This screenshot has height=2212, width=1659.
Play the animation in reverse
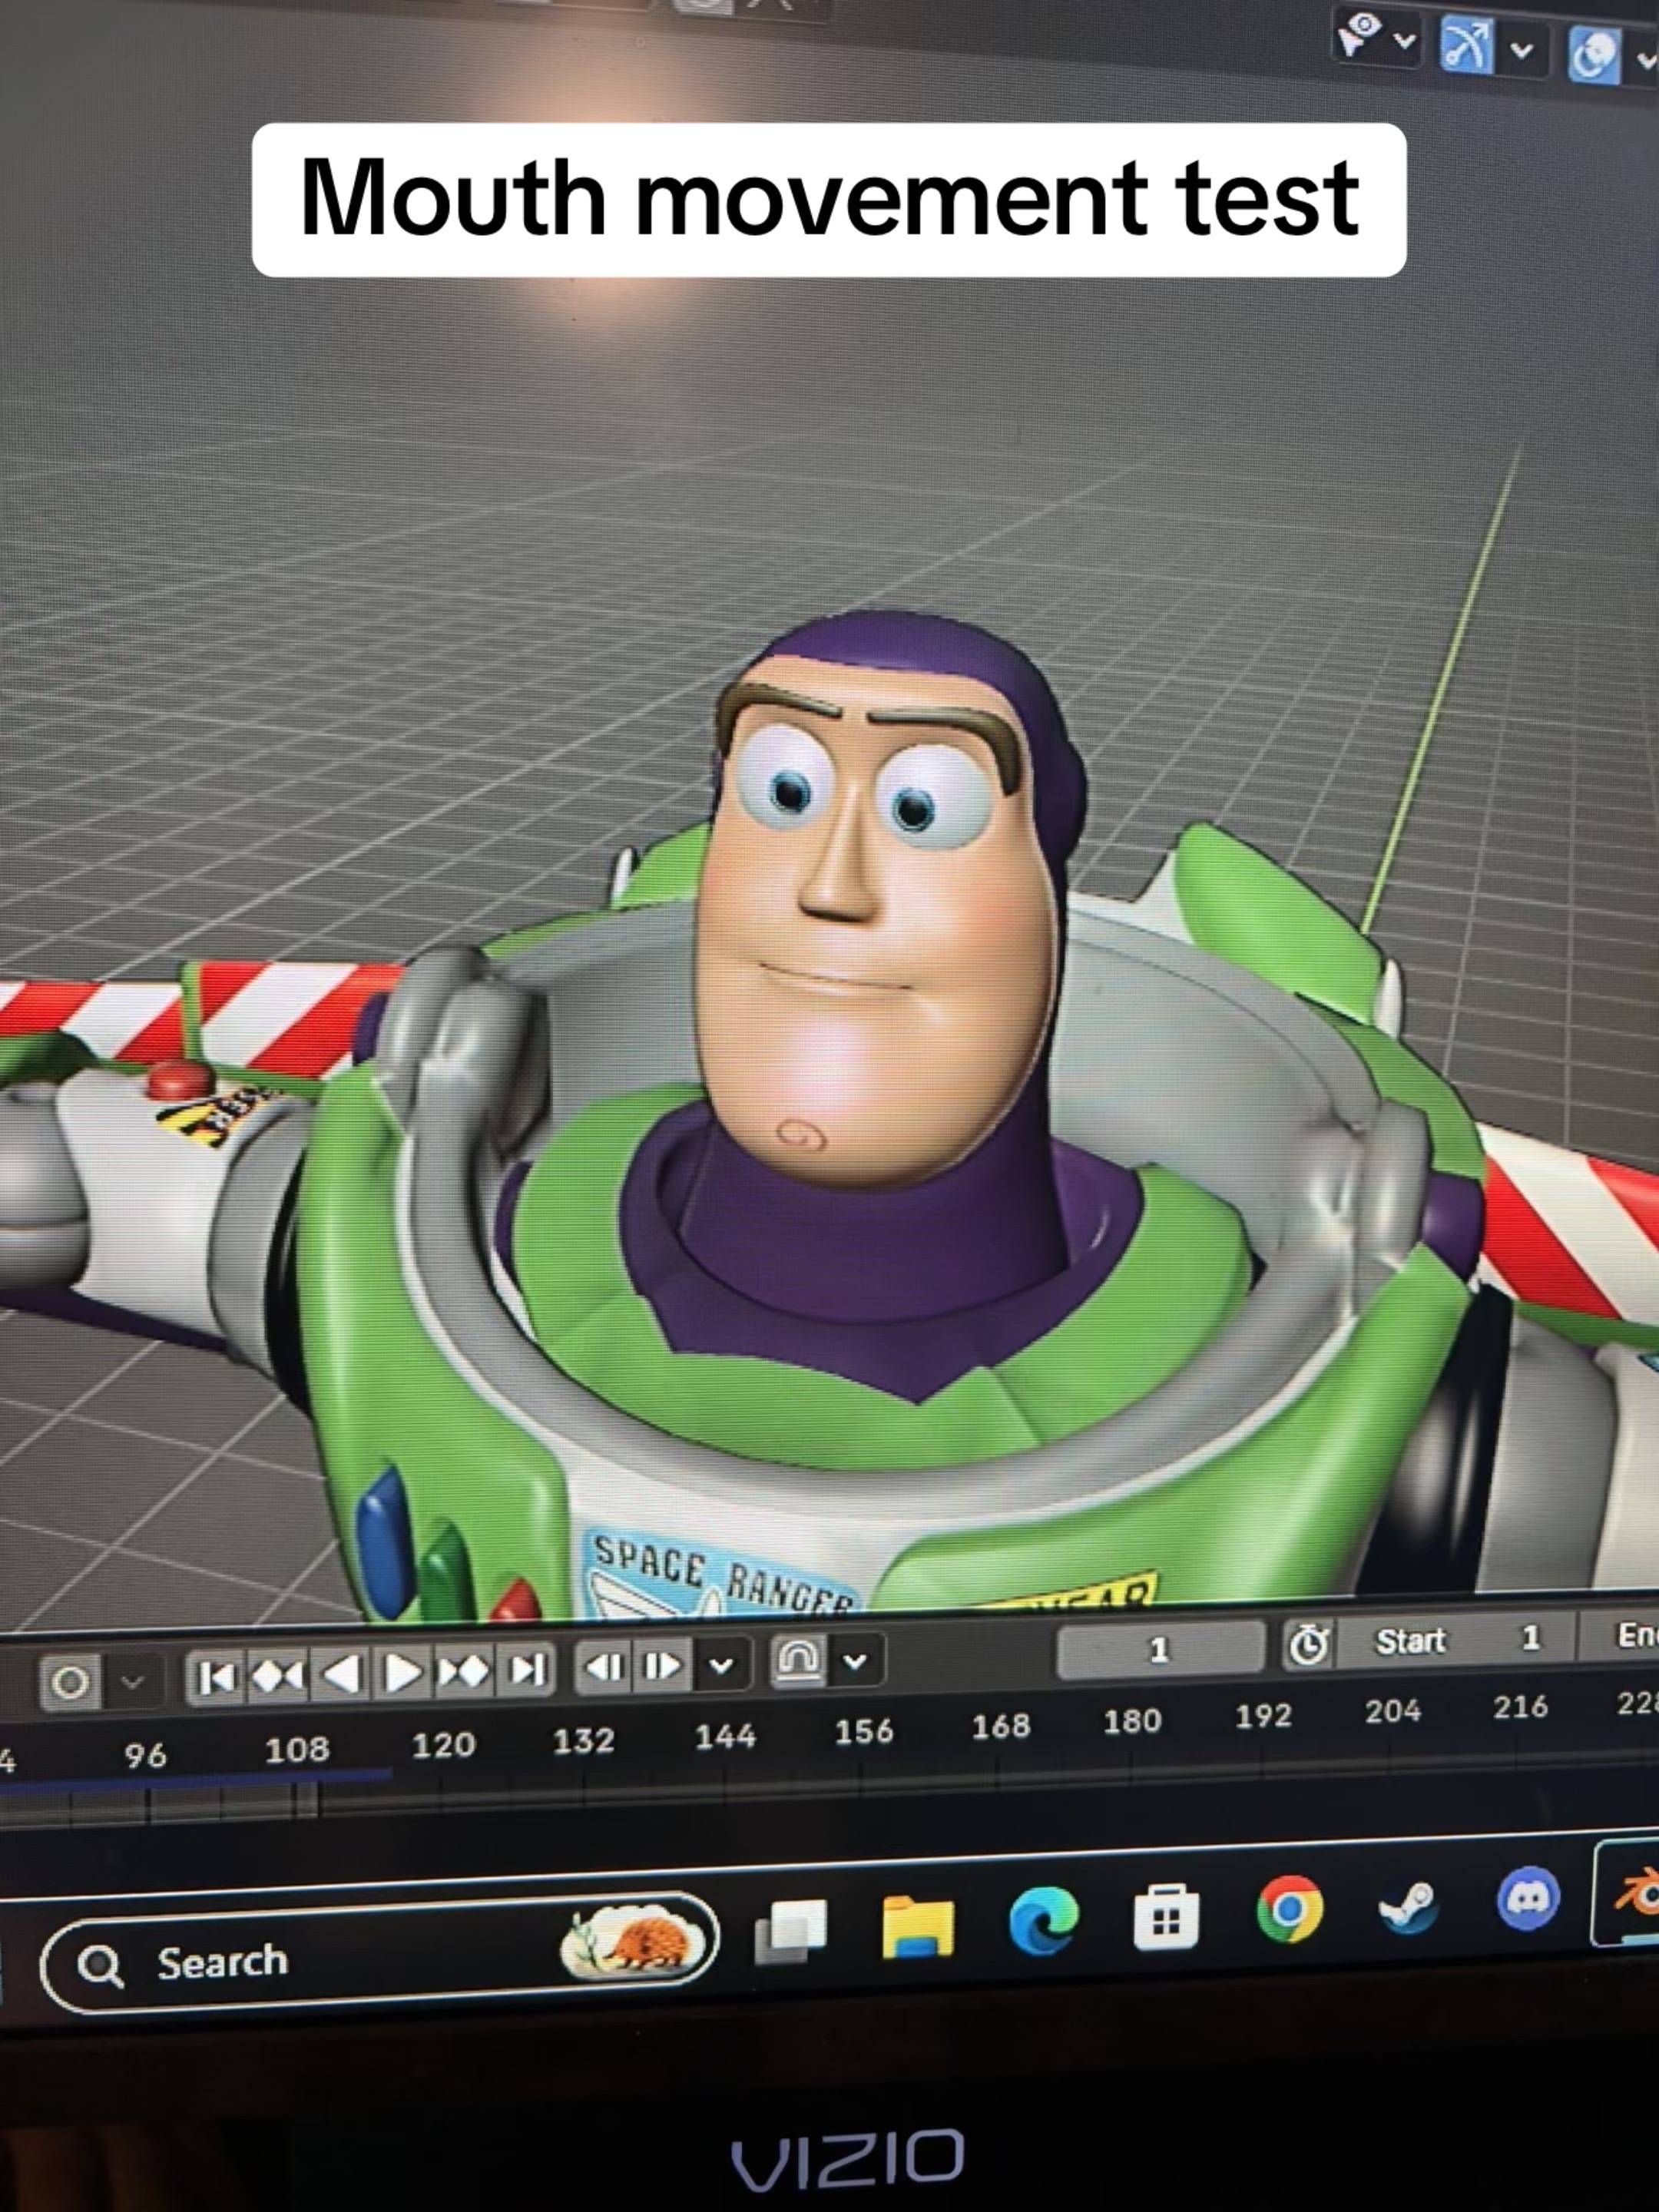[x=340, y=1674]
